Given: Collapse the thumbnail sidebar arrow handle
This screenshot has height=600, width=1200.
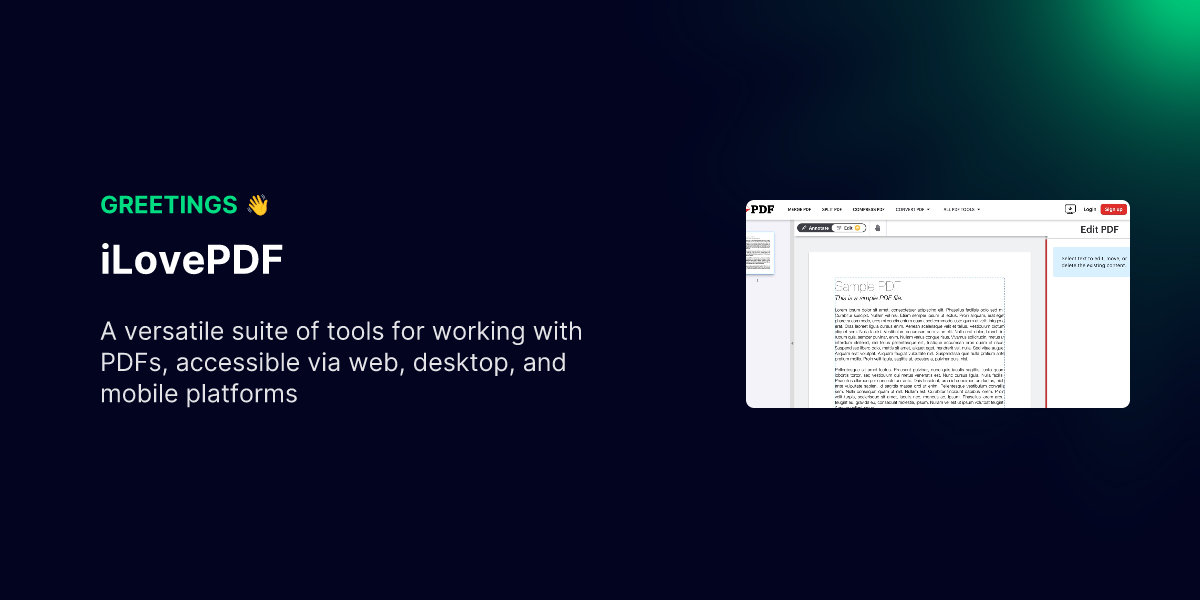Looking at the screenshot, I should [x=793, y=343].
